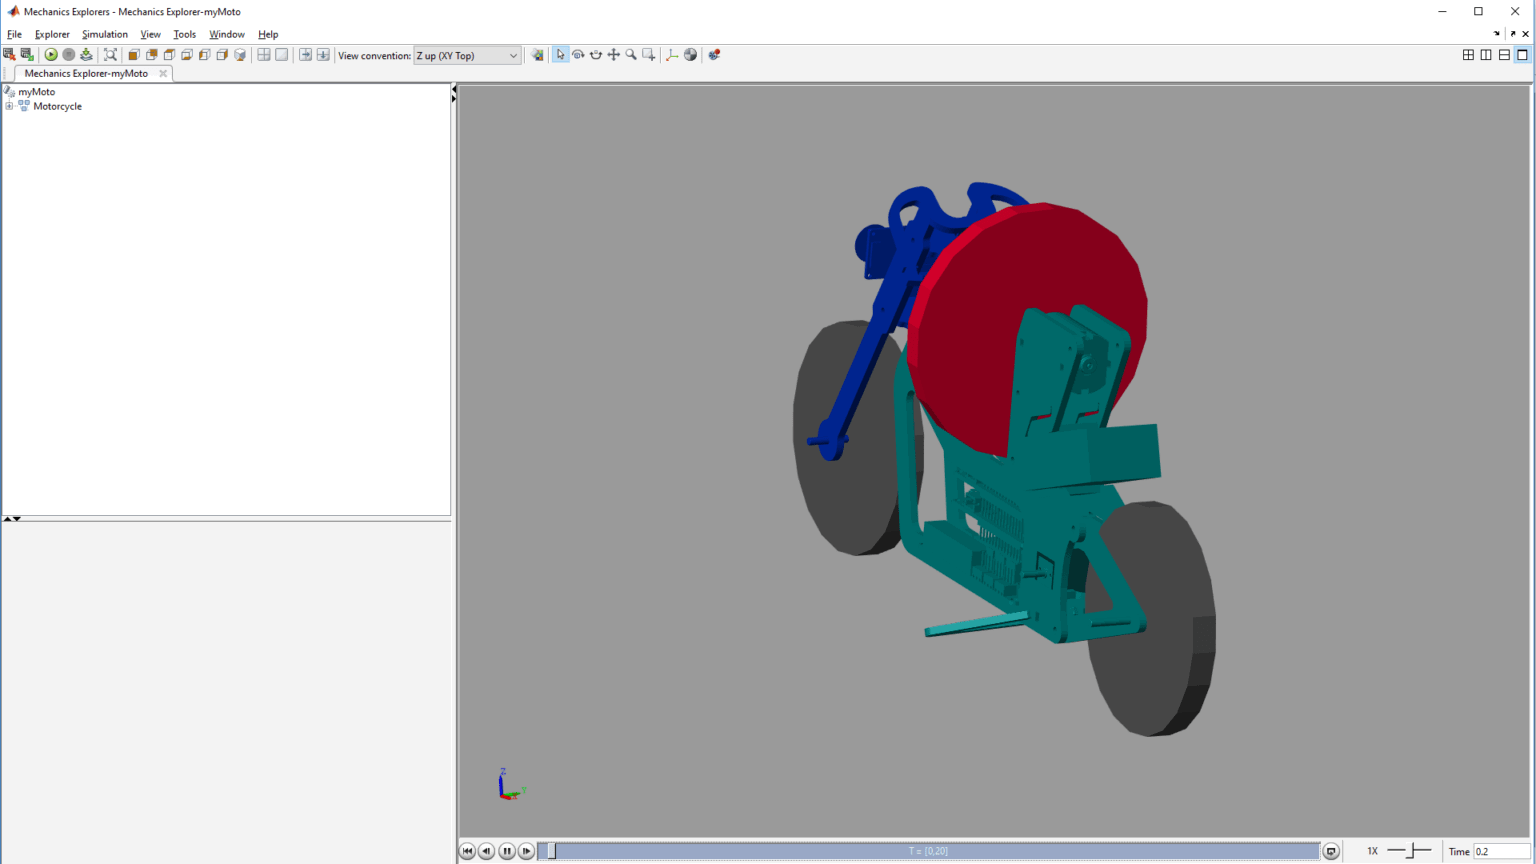Open the View convention dropdown
Screen dimensions: 1536x864
tap(467, 56)
